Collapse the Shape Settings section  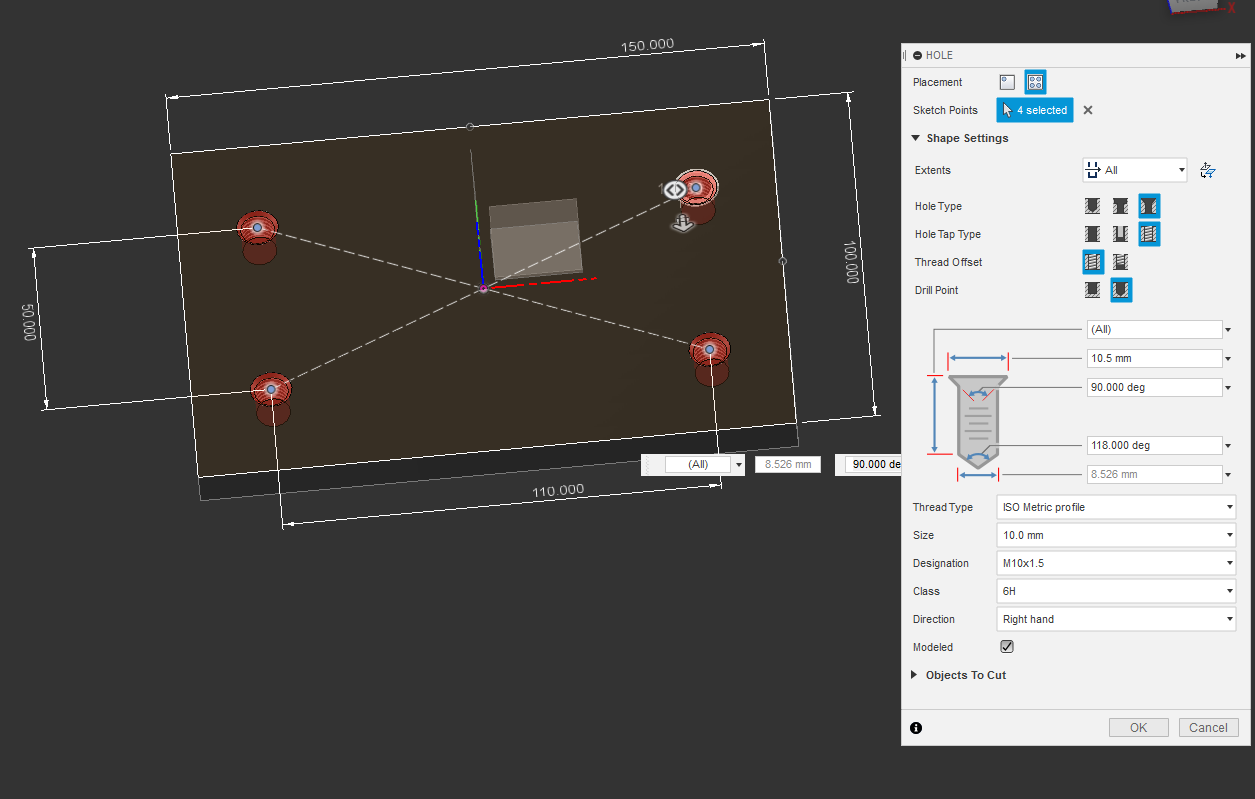[915, 138]
